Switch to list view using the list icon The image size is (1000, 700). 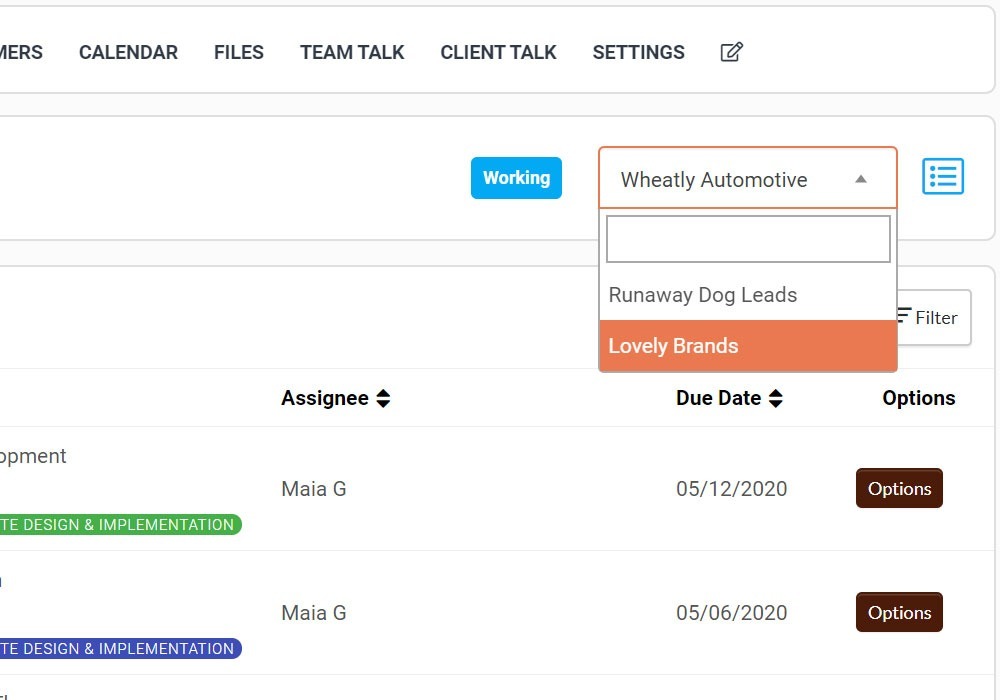tap(942, 177)
